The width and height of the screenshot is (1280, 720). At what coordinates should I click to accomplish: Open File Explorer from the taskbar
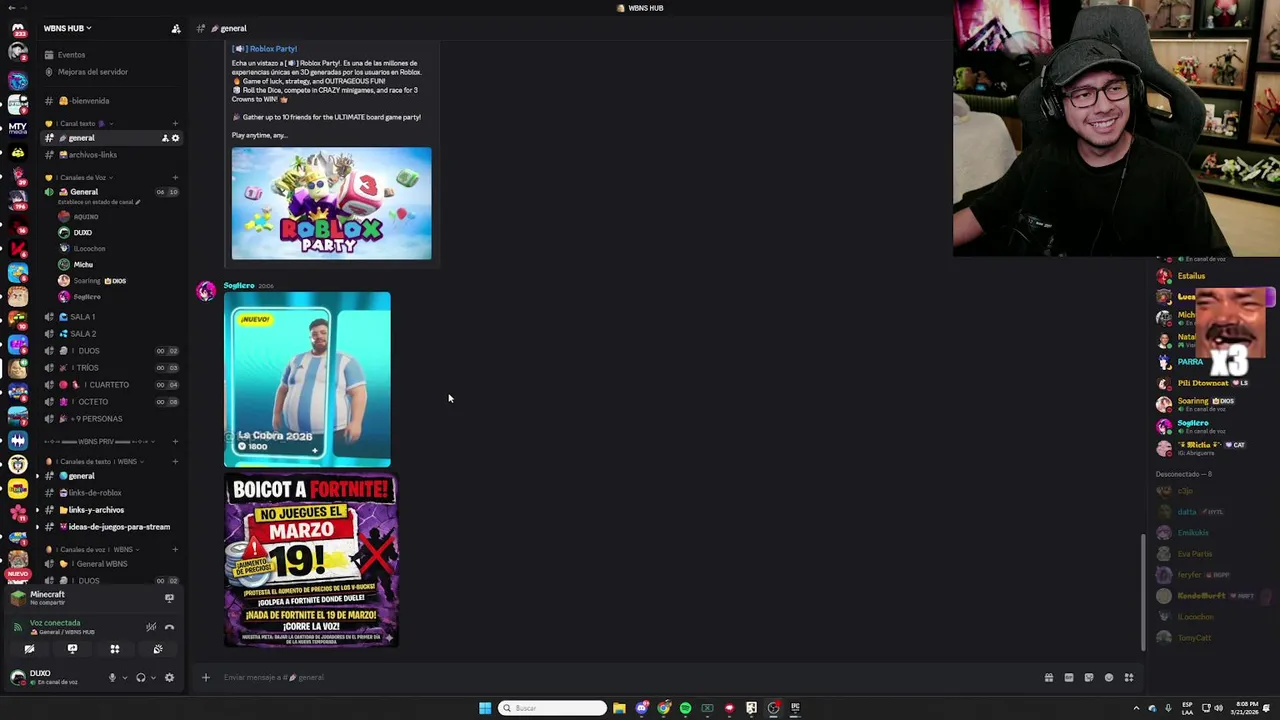point(619,708)
